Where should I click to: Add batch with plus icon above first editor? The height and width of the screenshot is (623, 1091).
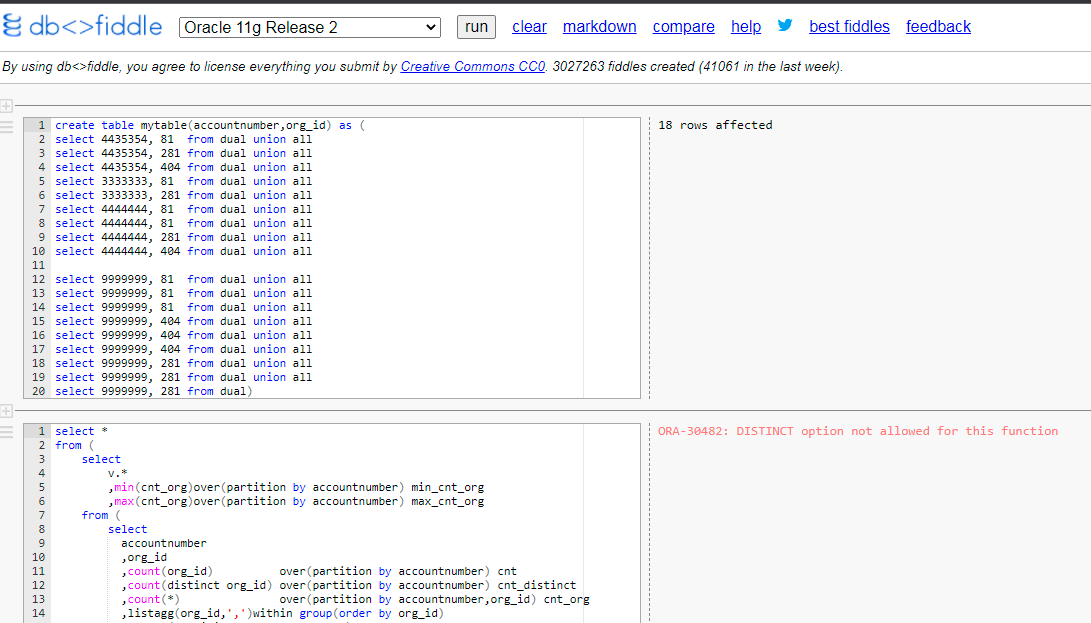pyautogui.click(x=6, y=106)
